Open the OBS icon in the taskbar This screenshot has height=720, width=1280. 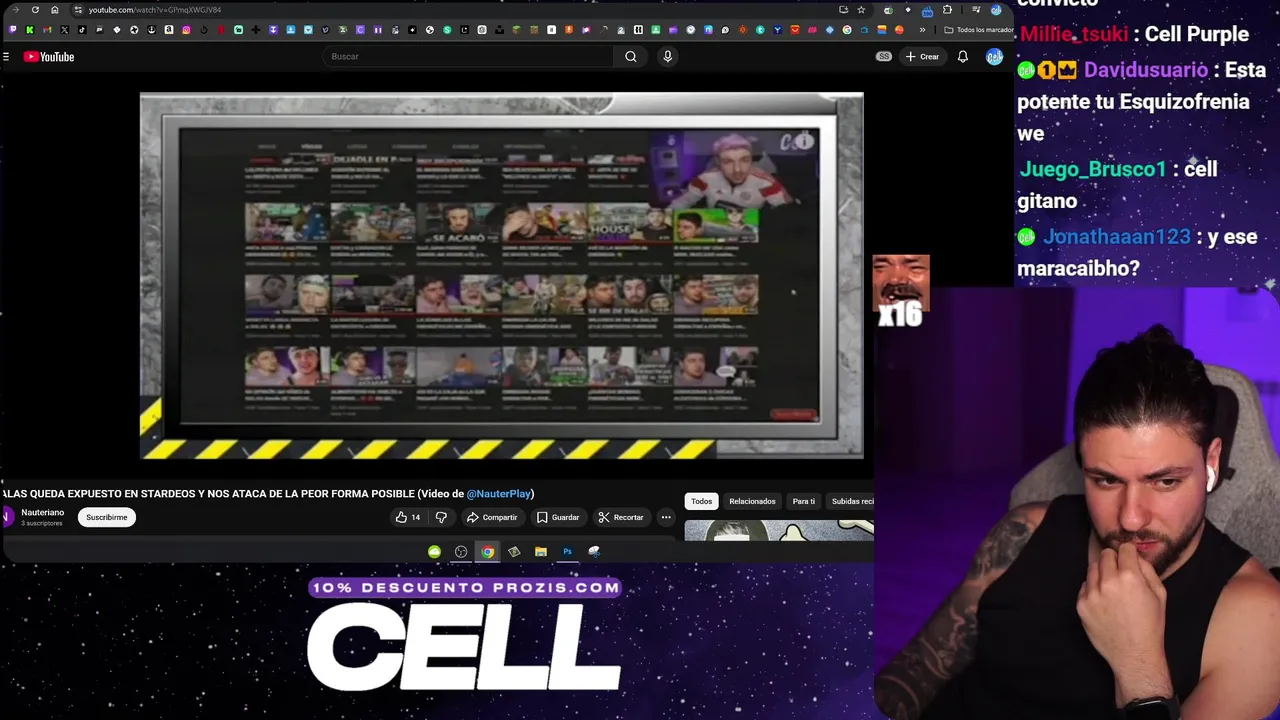[461, 551]
